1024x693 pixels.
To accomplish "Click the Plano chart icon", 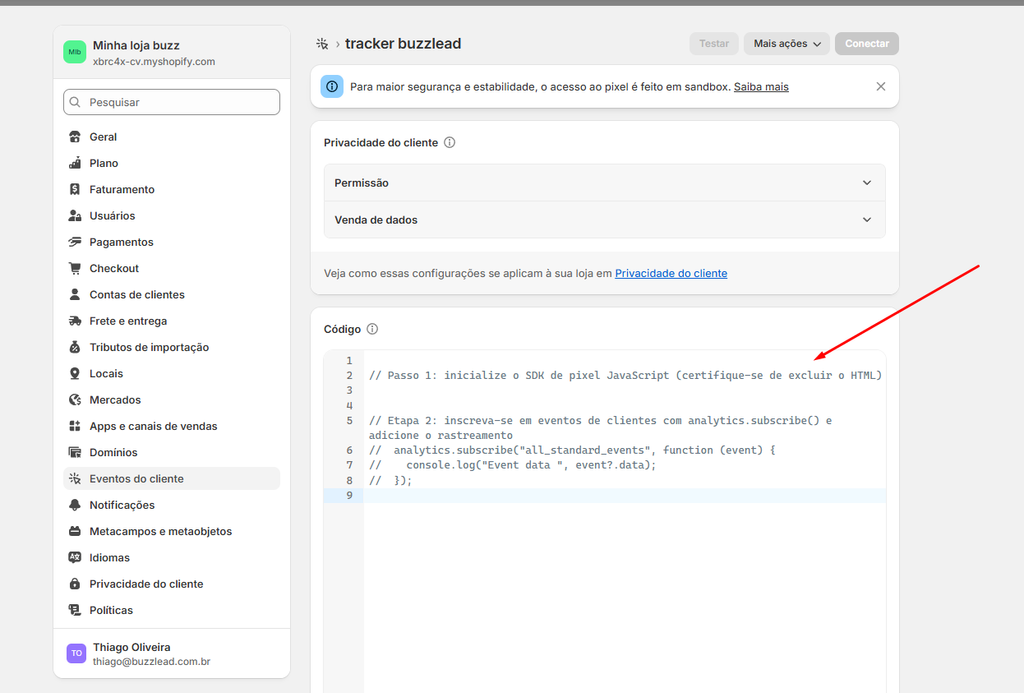I will click(x=75, y=163).
